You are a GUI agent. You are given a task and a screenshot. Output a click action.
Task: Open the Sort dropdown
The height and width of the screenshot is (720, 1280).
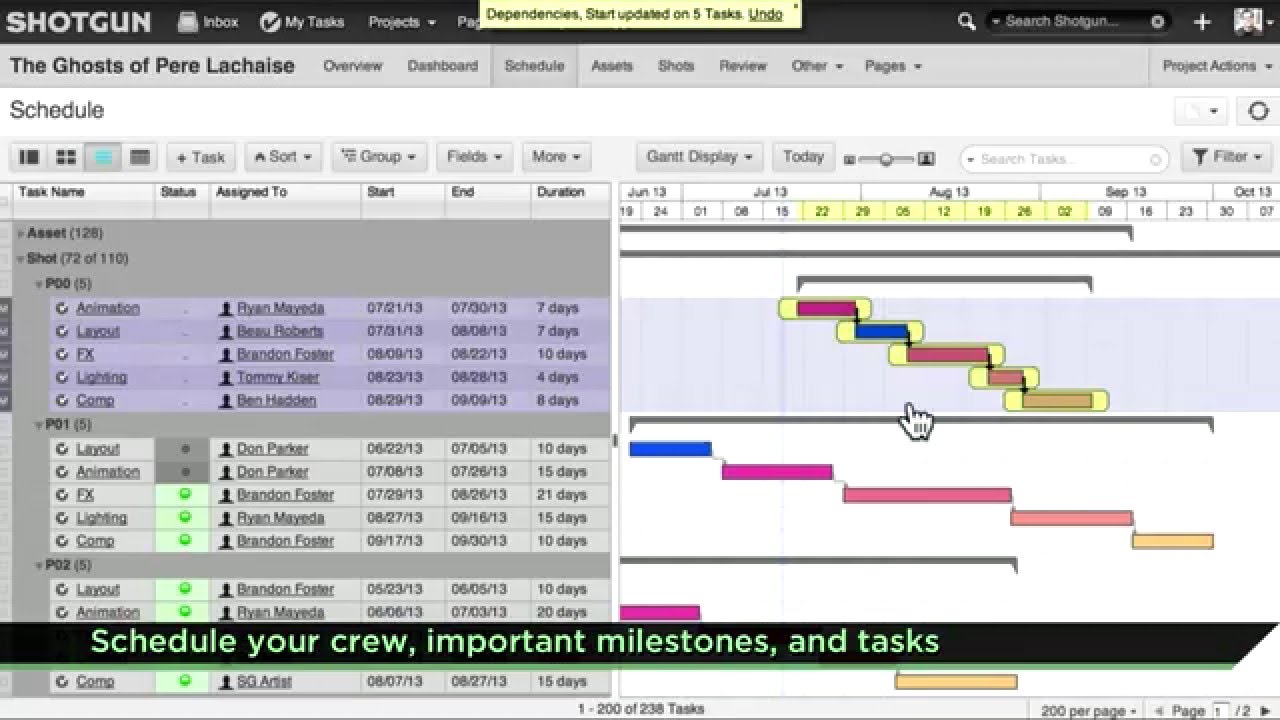[283, 157]
